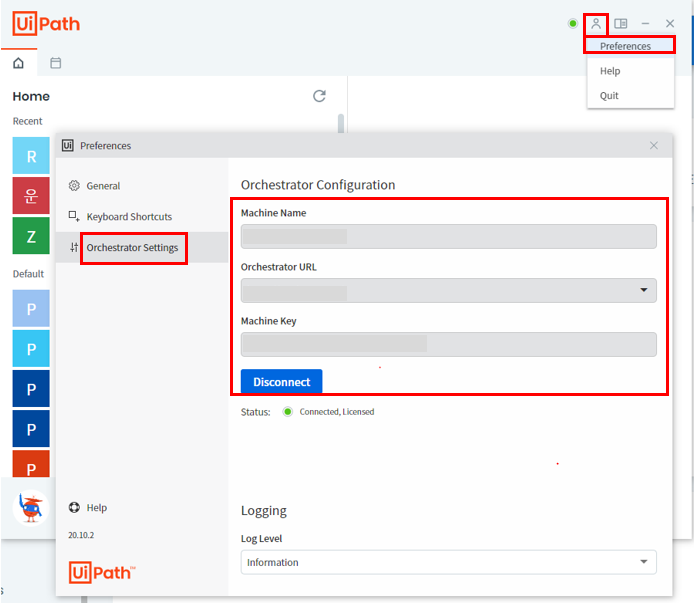Click the scrollbar in the Home list

pos(342,124)
